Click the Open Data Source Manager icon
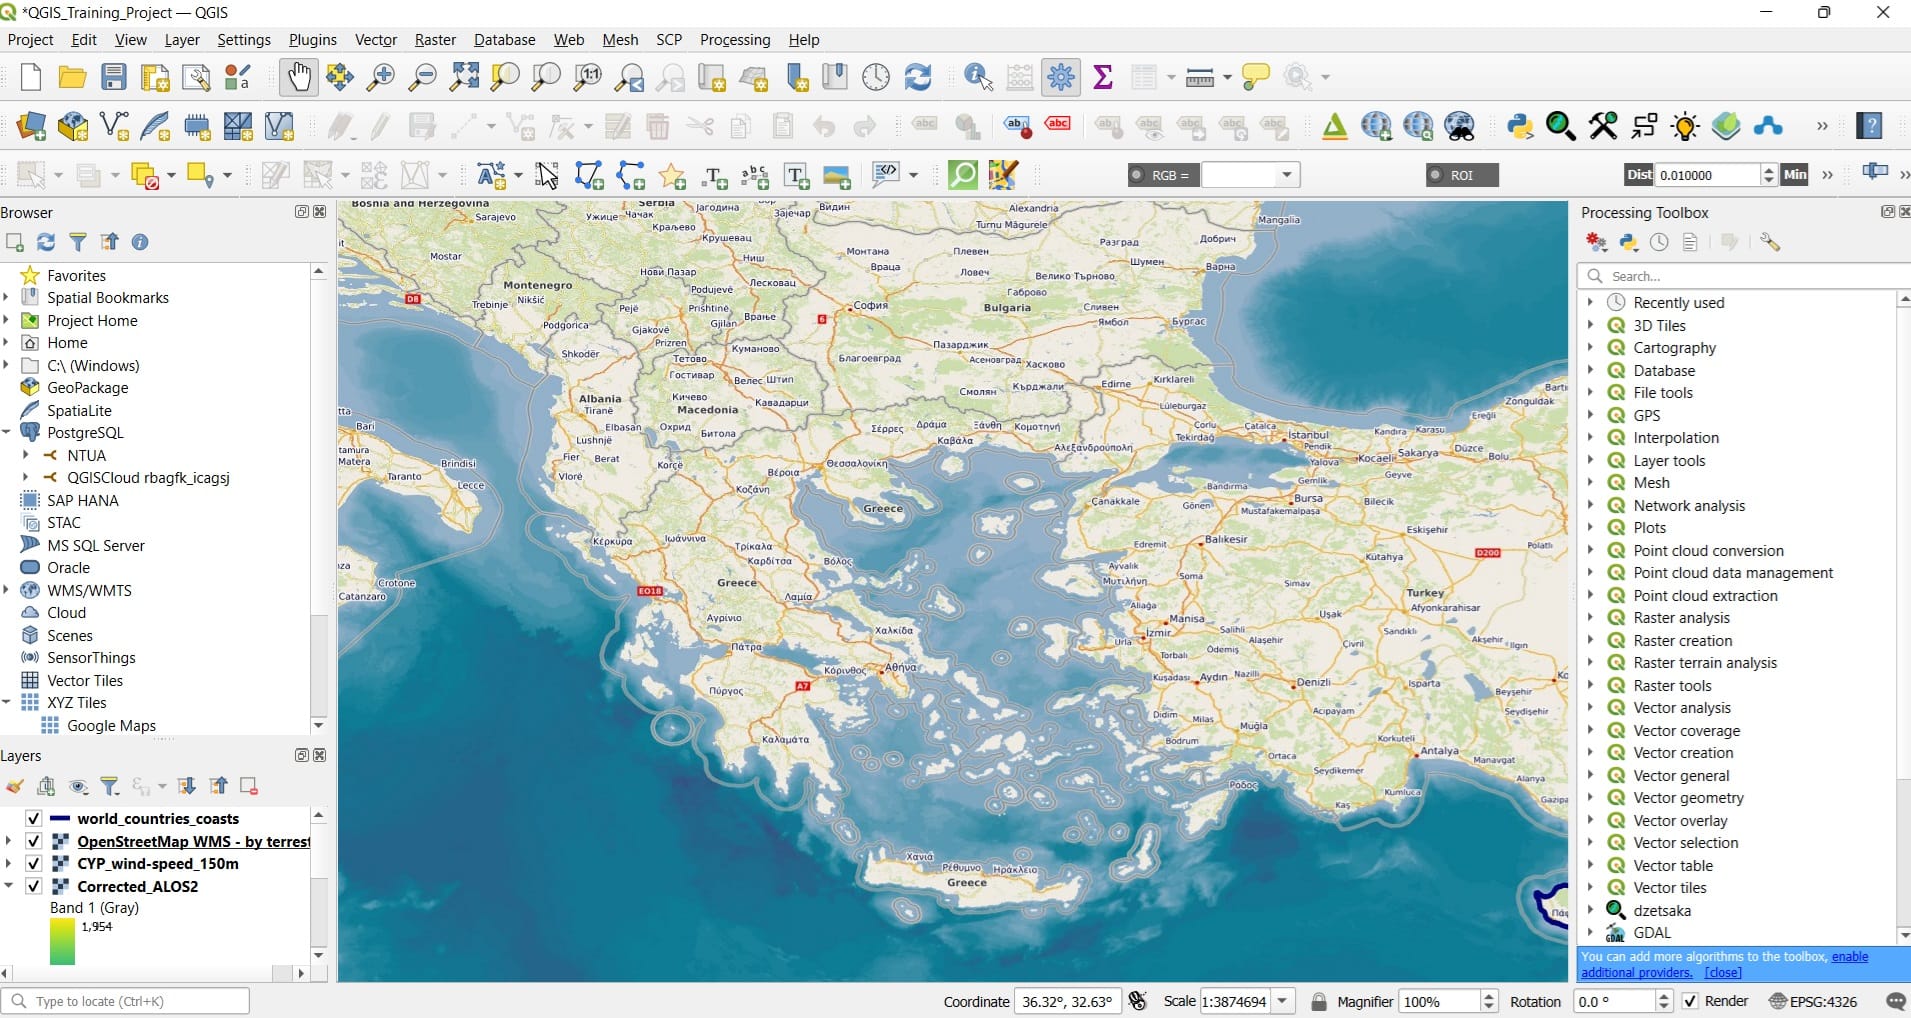The height and width of the screenshot is (1018, 1911). (x=31, y=126)
